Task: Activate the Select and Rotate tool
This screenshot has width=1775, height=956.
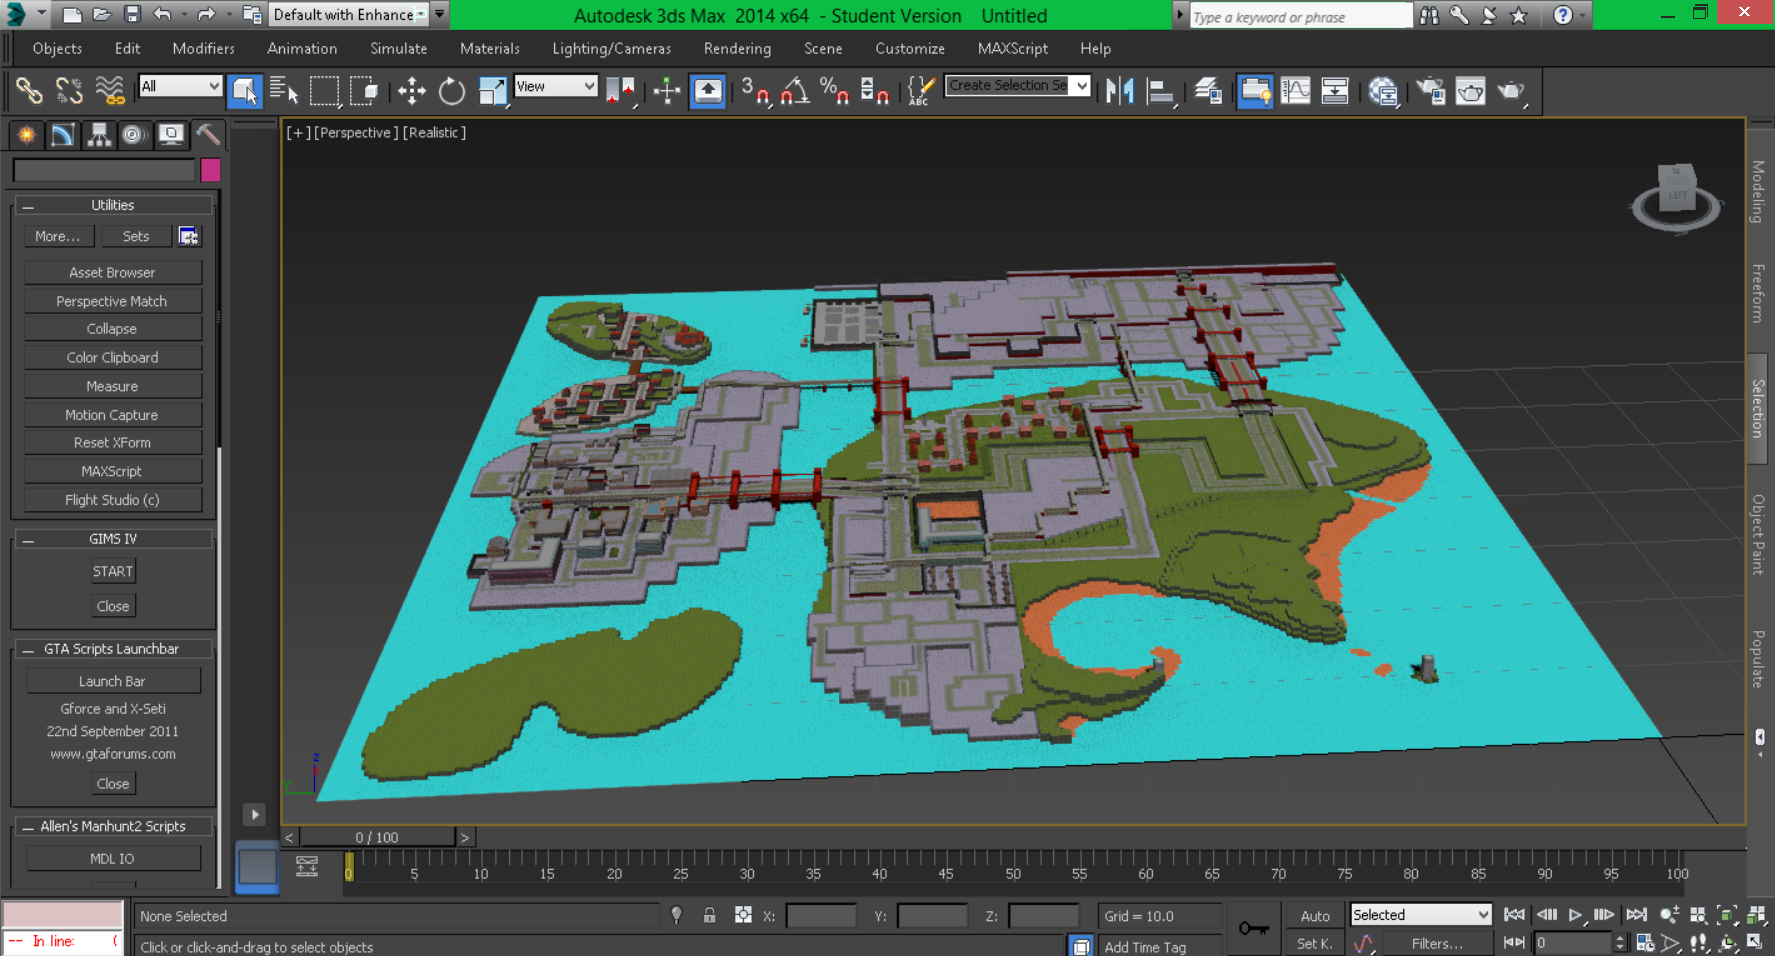Action: pyautogui.click(x=452, y=91)
